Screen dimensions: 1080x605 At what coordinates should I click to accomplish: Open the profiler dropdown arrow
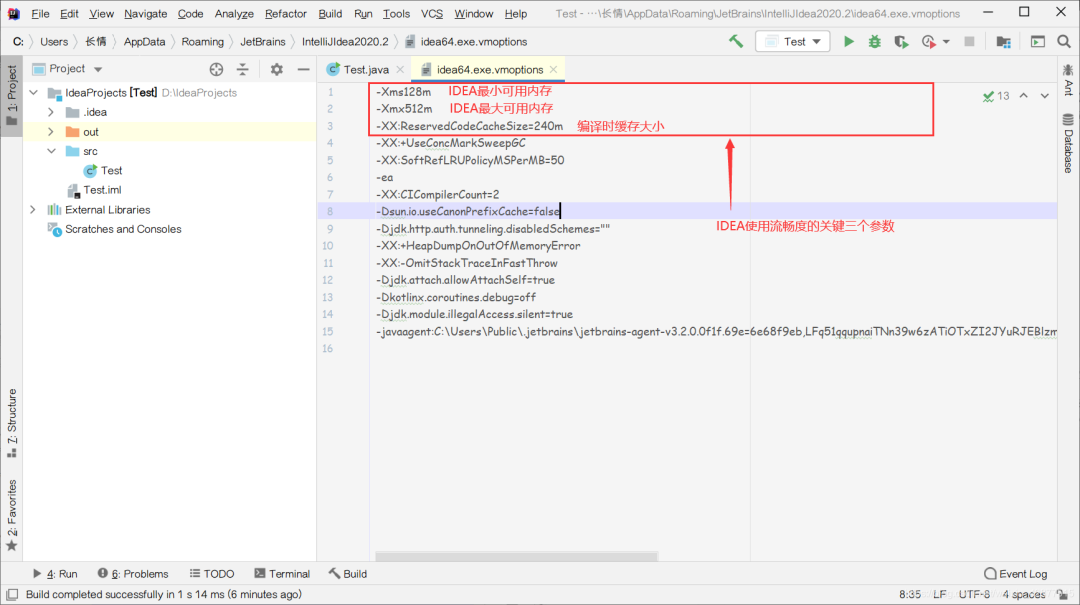(946, 42)
